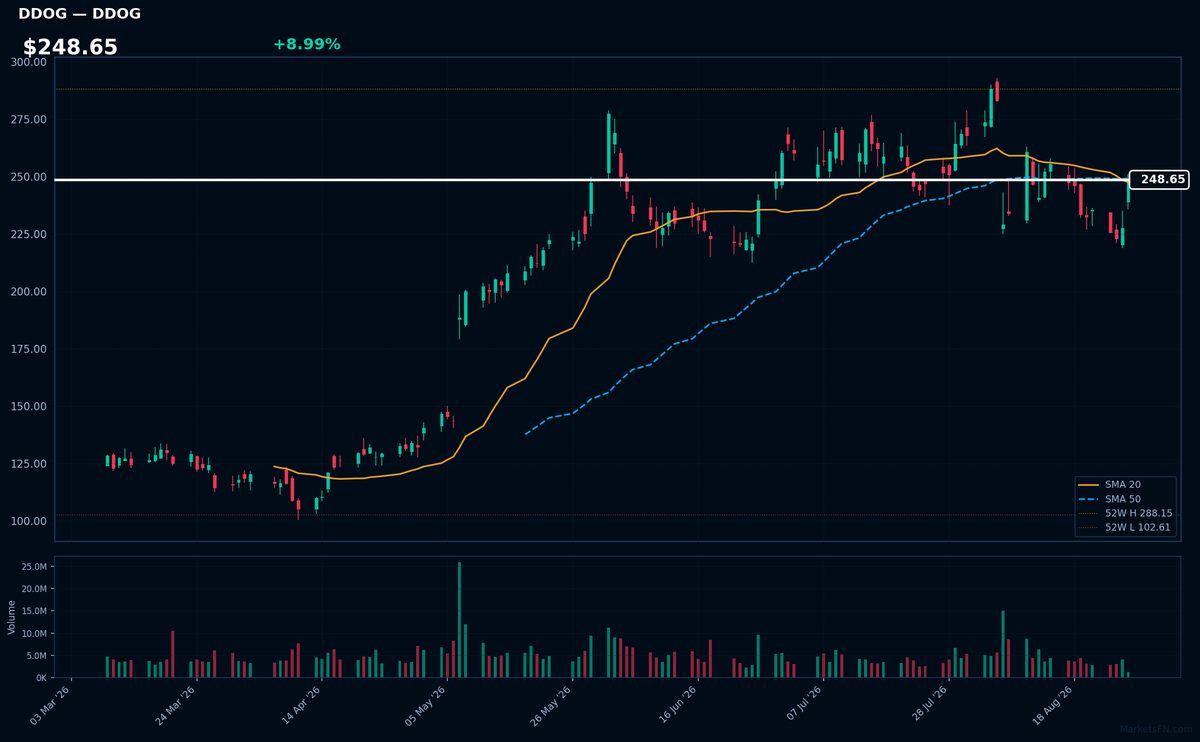Click the 20.0M volume axis label
The height and width of the screenshot is (742, 1200).
(35, 589)
